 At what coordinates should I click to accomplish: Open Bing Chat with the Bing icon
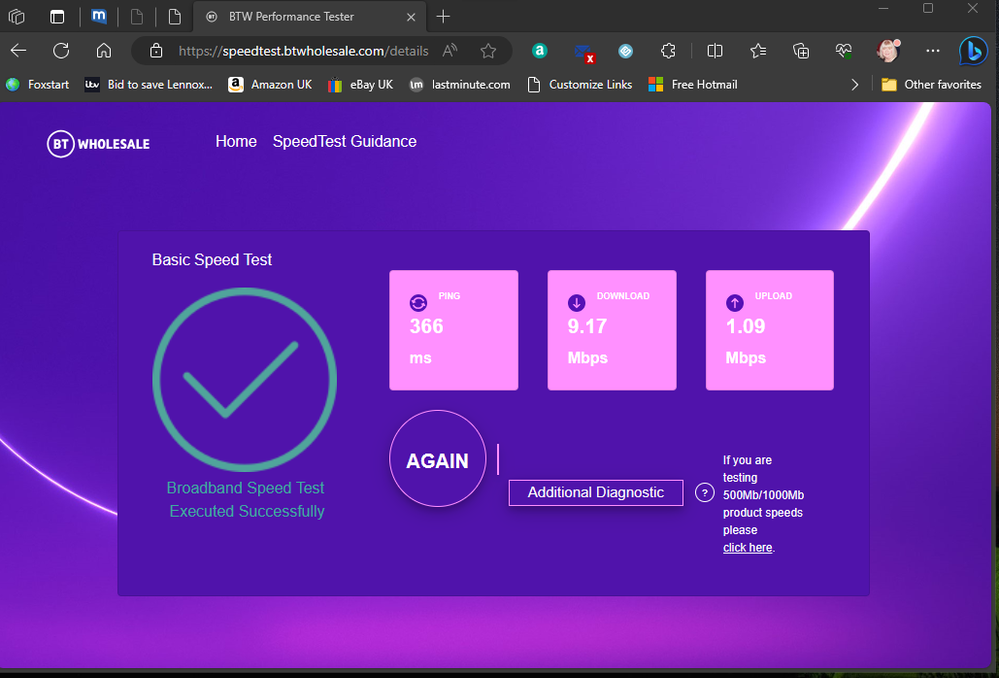[x=972, y=50]
